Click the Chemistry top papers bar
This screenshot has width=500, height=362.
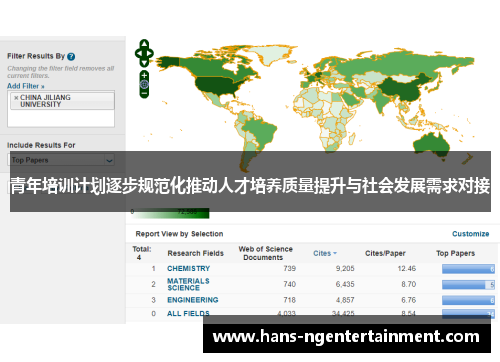(x=468, y=269)
